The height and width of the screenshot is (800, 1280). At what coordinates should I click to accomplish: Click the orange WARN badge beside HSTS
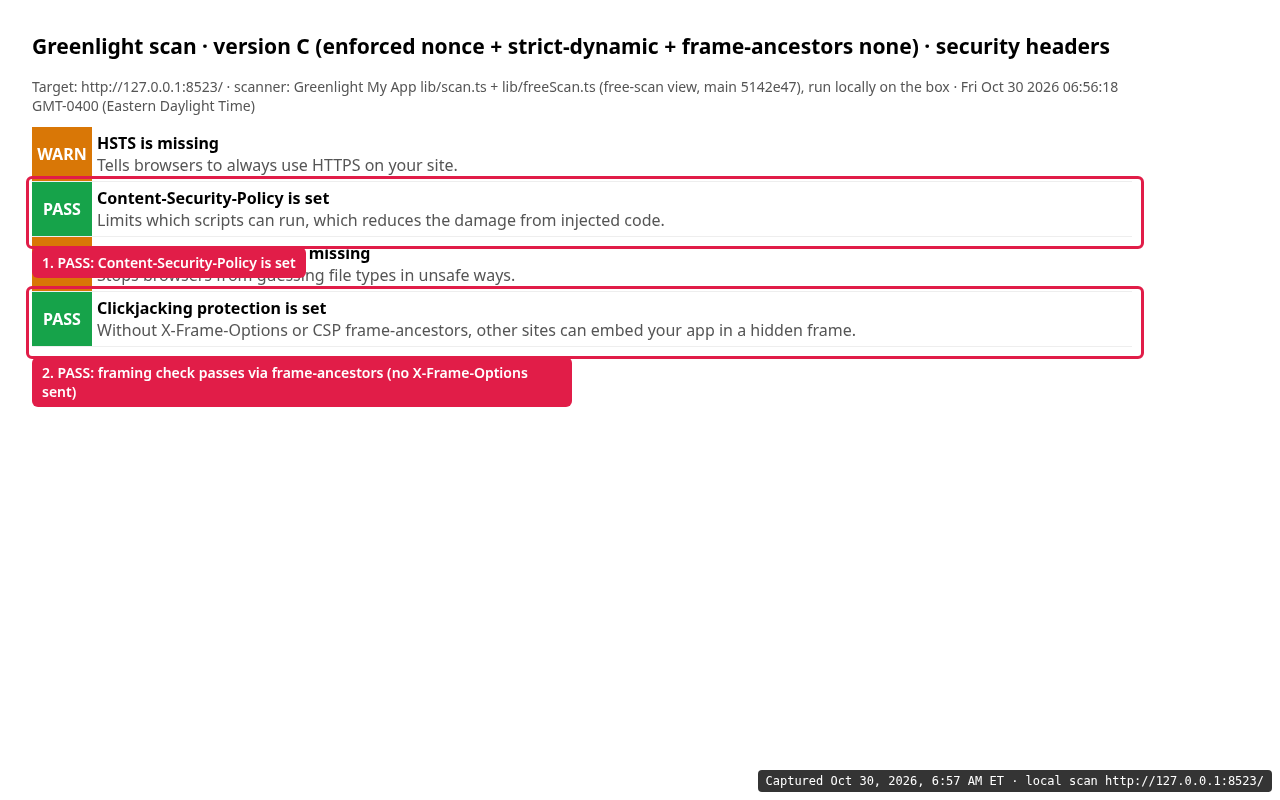click(x=62, y=154)
